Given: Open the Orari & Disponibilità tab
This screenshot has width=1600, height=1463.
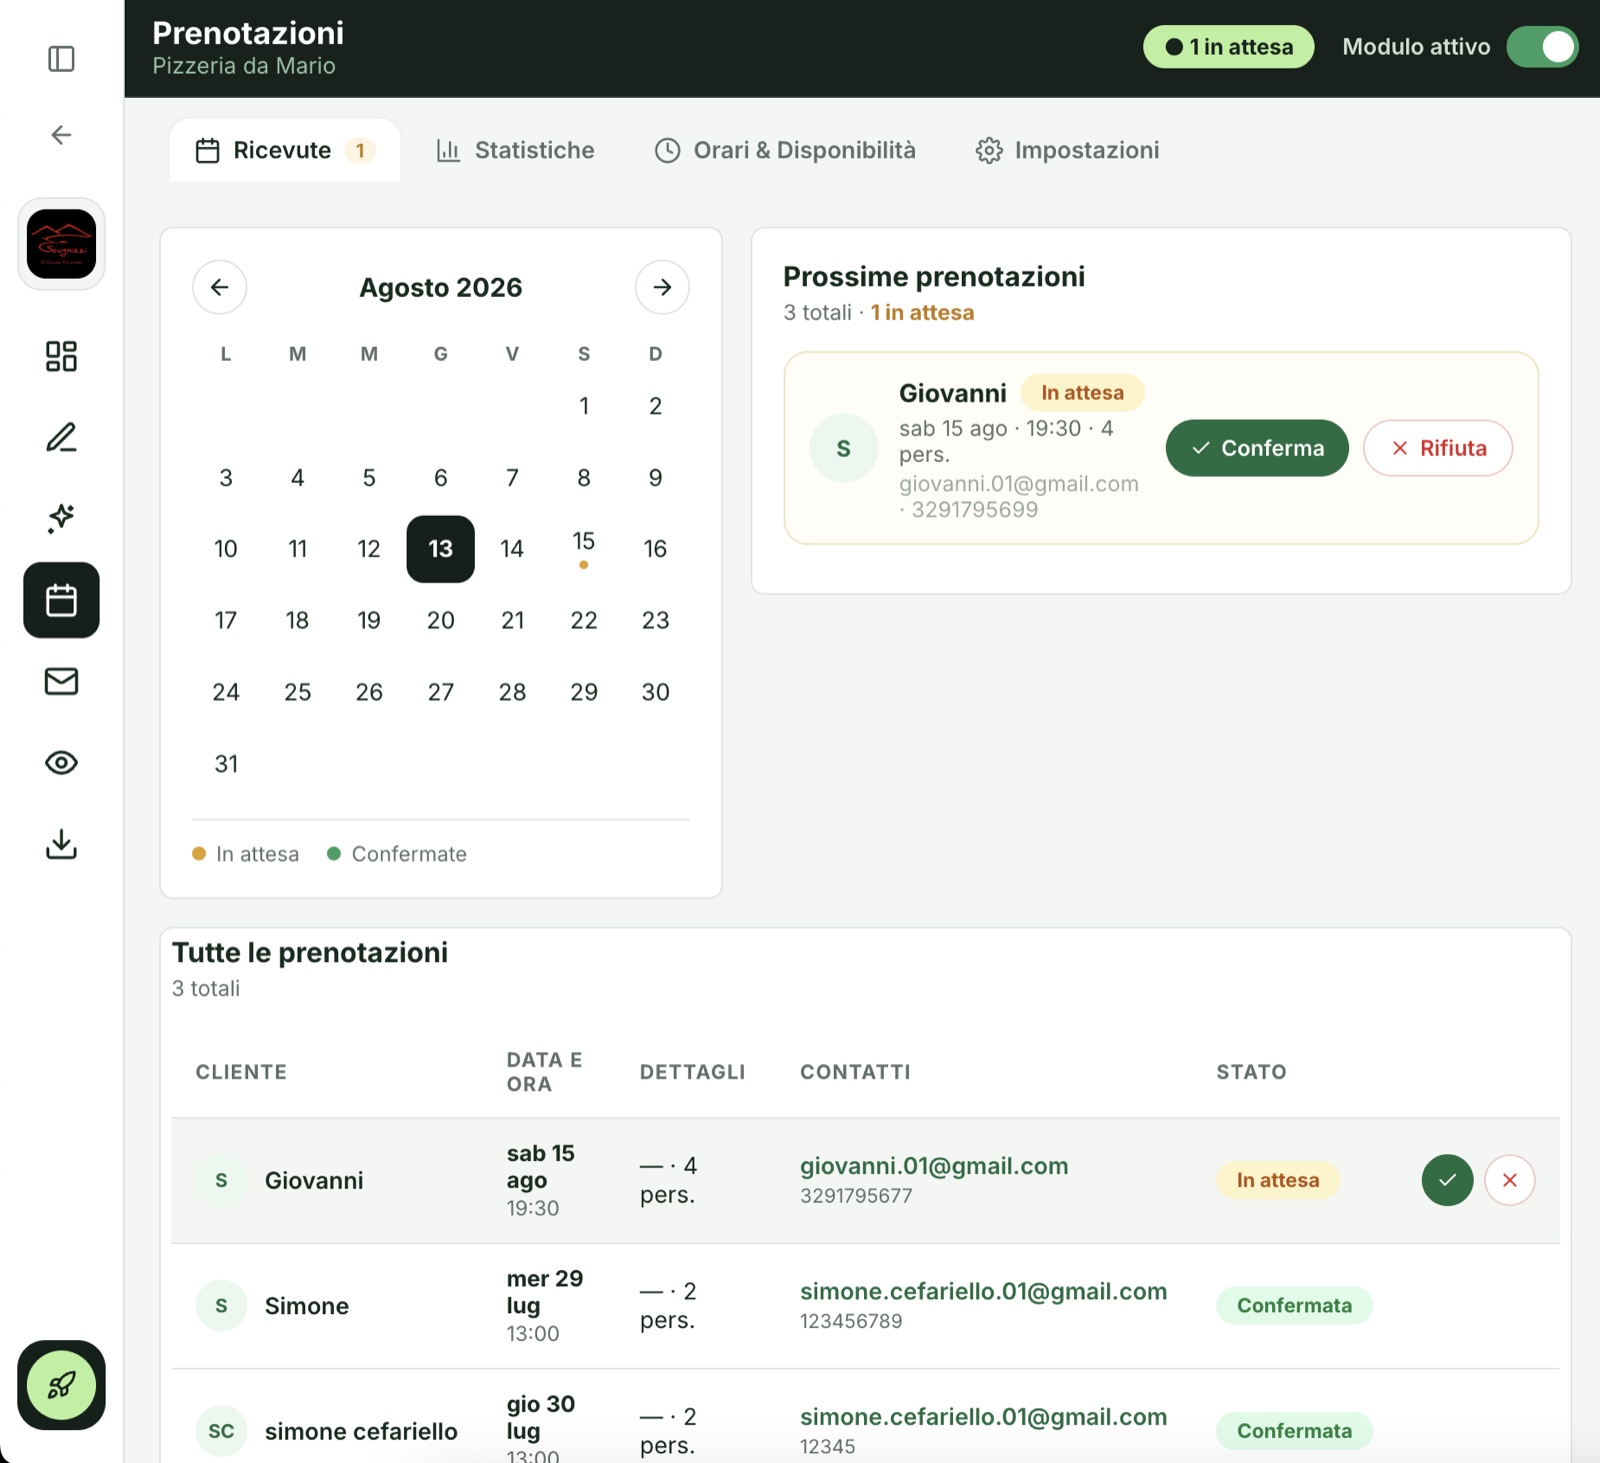Looking at the screenshot, I should click(x=785, y=150).
